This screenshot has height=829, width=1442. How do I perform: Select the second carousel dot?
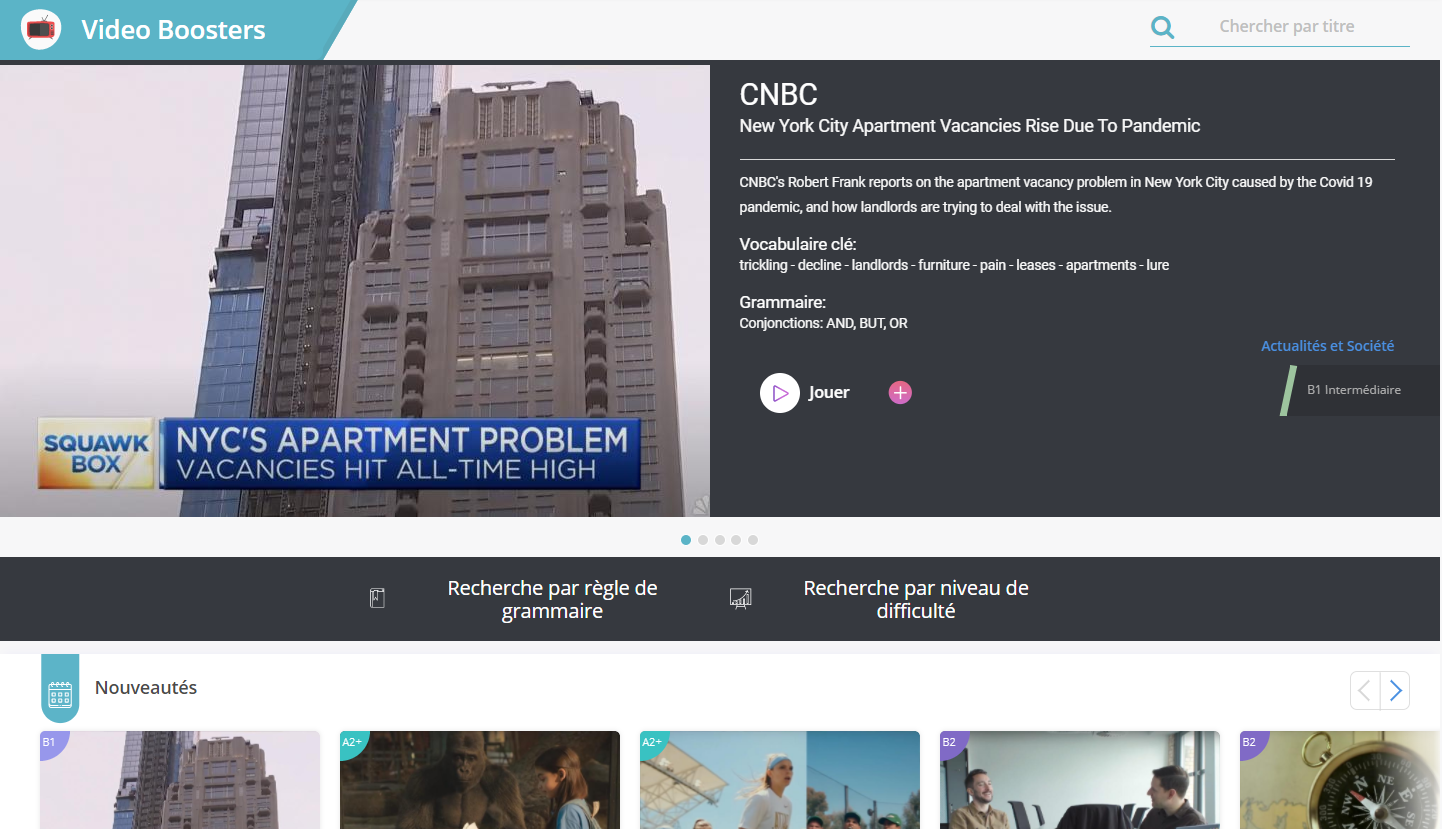tap(703, 540)
